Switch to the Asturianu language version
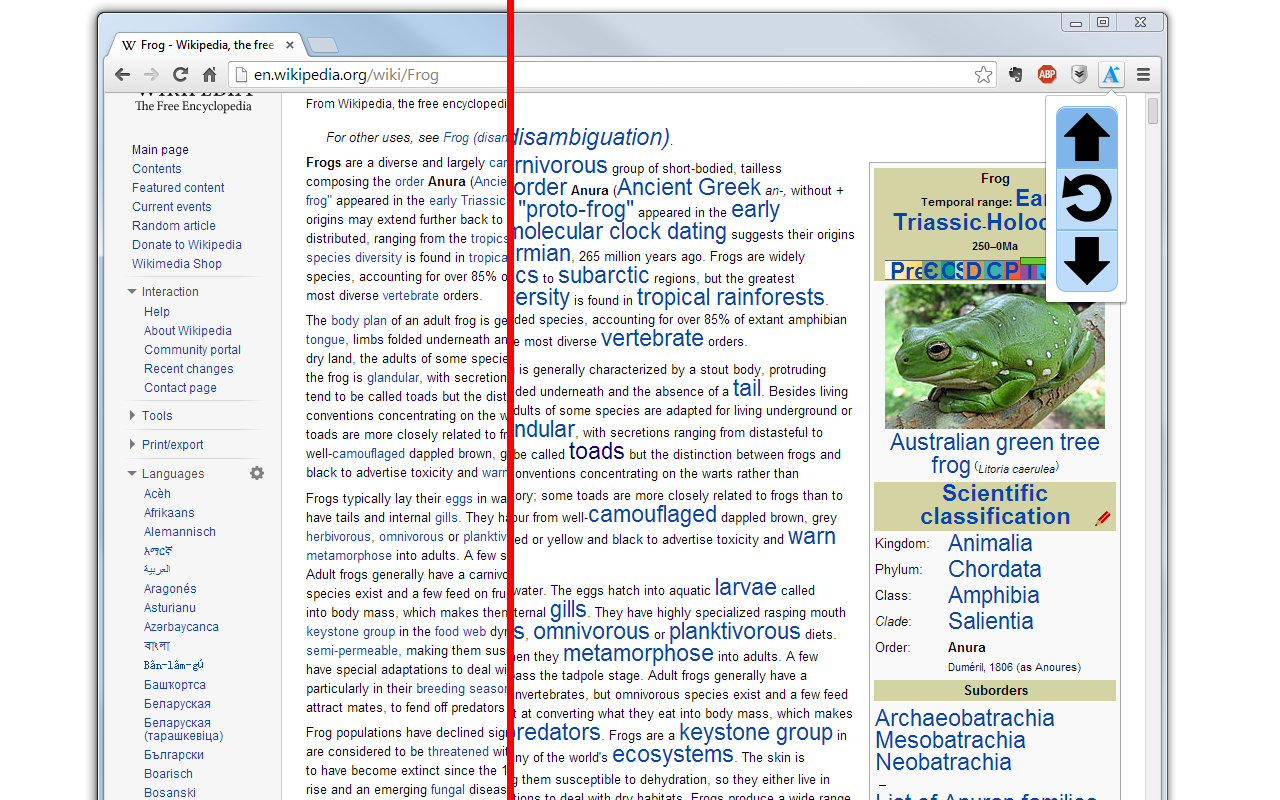The image size is (1280, 800). [170, 608]
